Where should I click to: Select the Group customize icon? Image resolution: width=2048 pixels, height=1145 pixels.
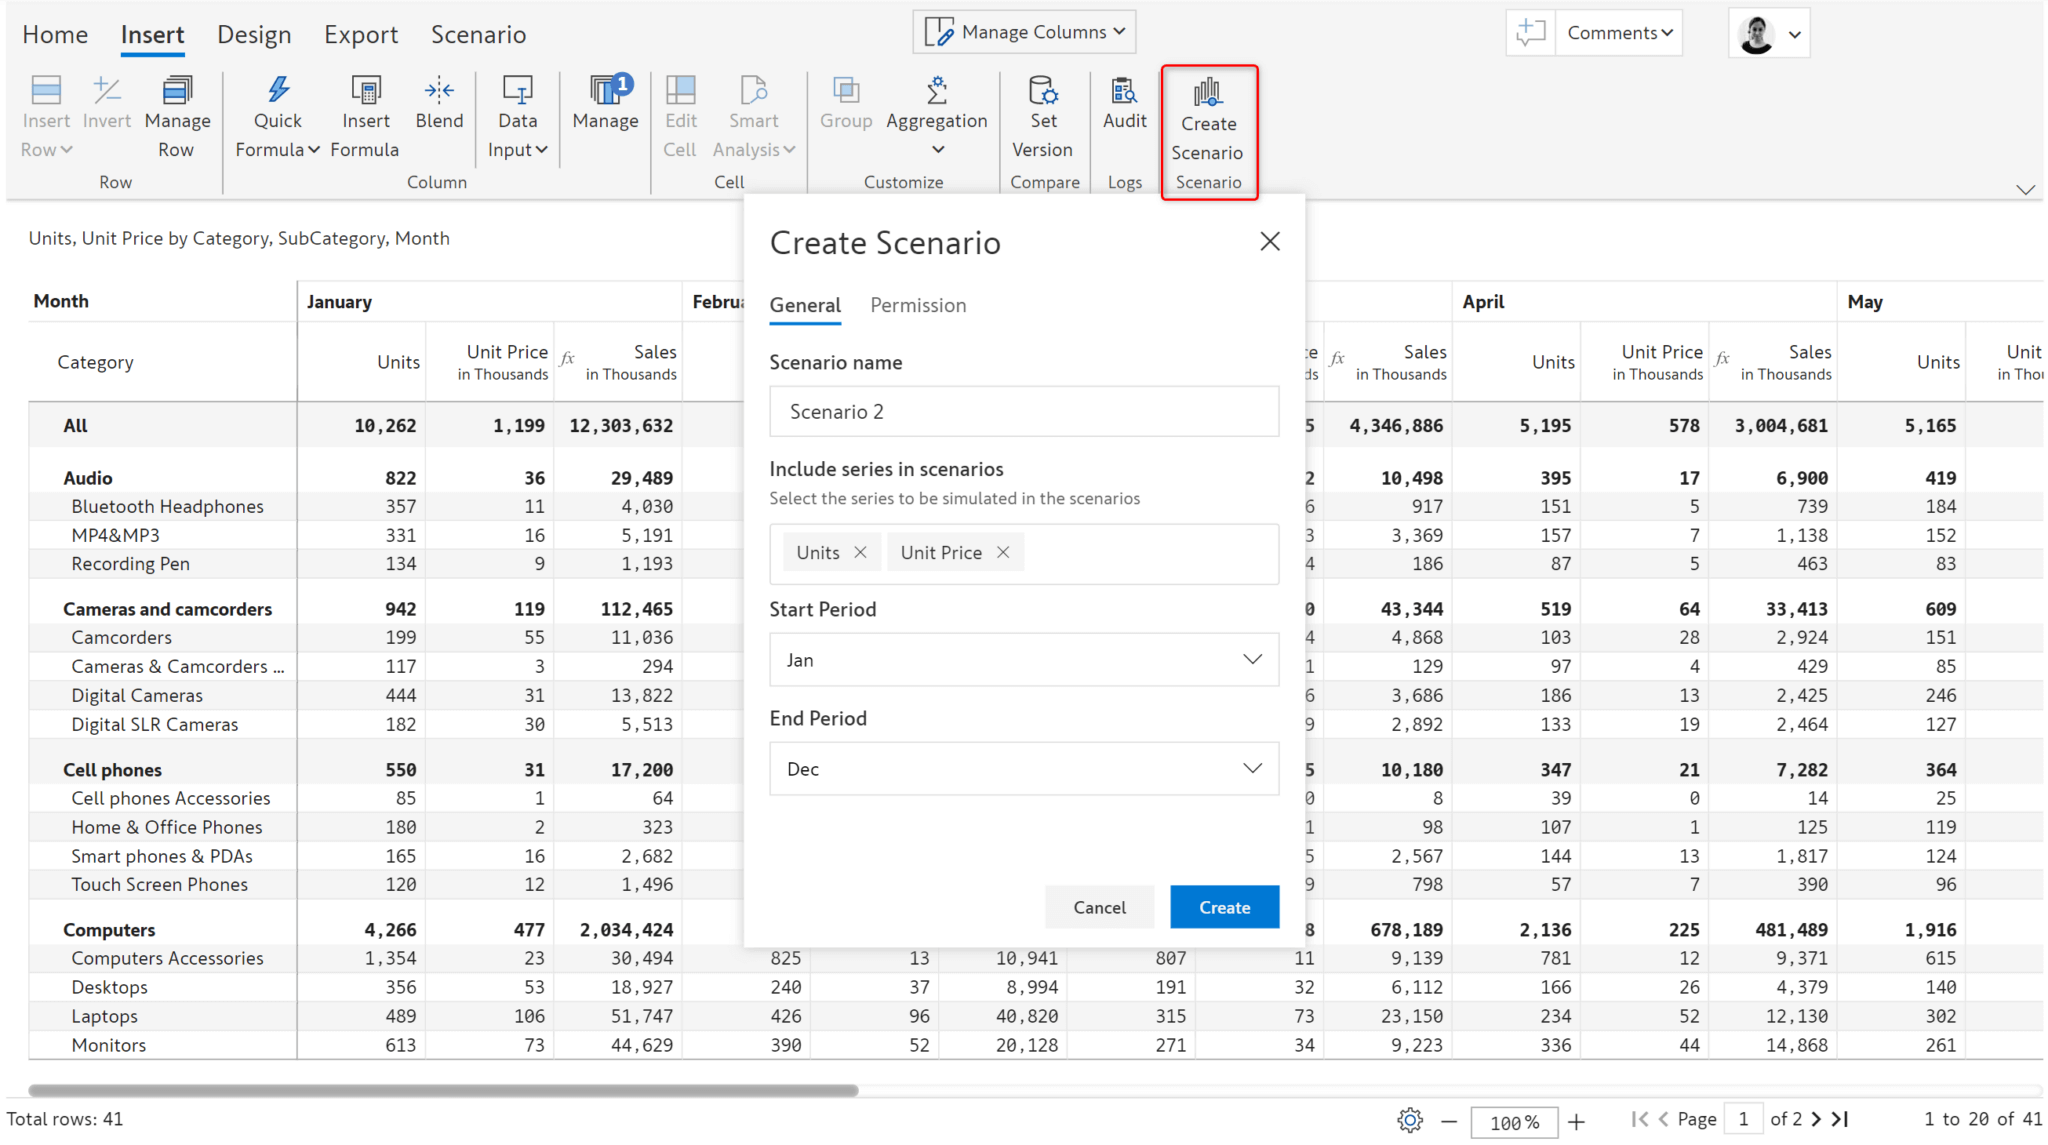coord(846,100)
